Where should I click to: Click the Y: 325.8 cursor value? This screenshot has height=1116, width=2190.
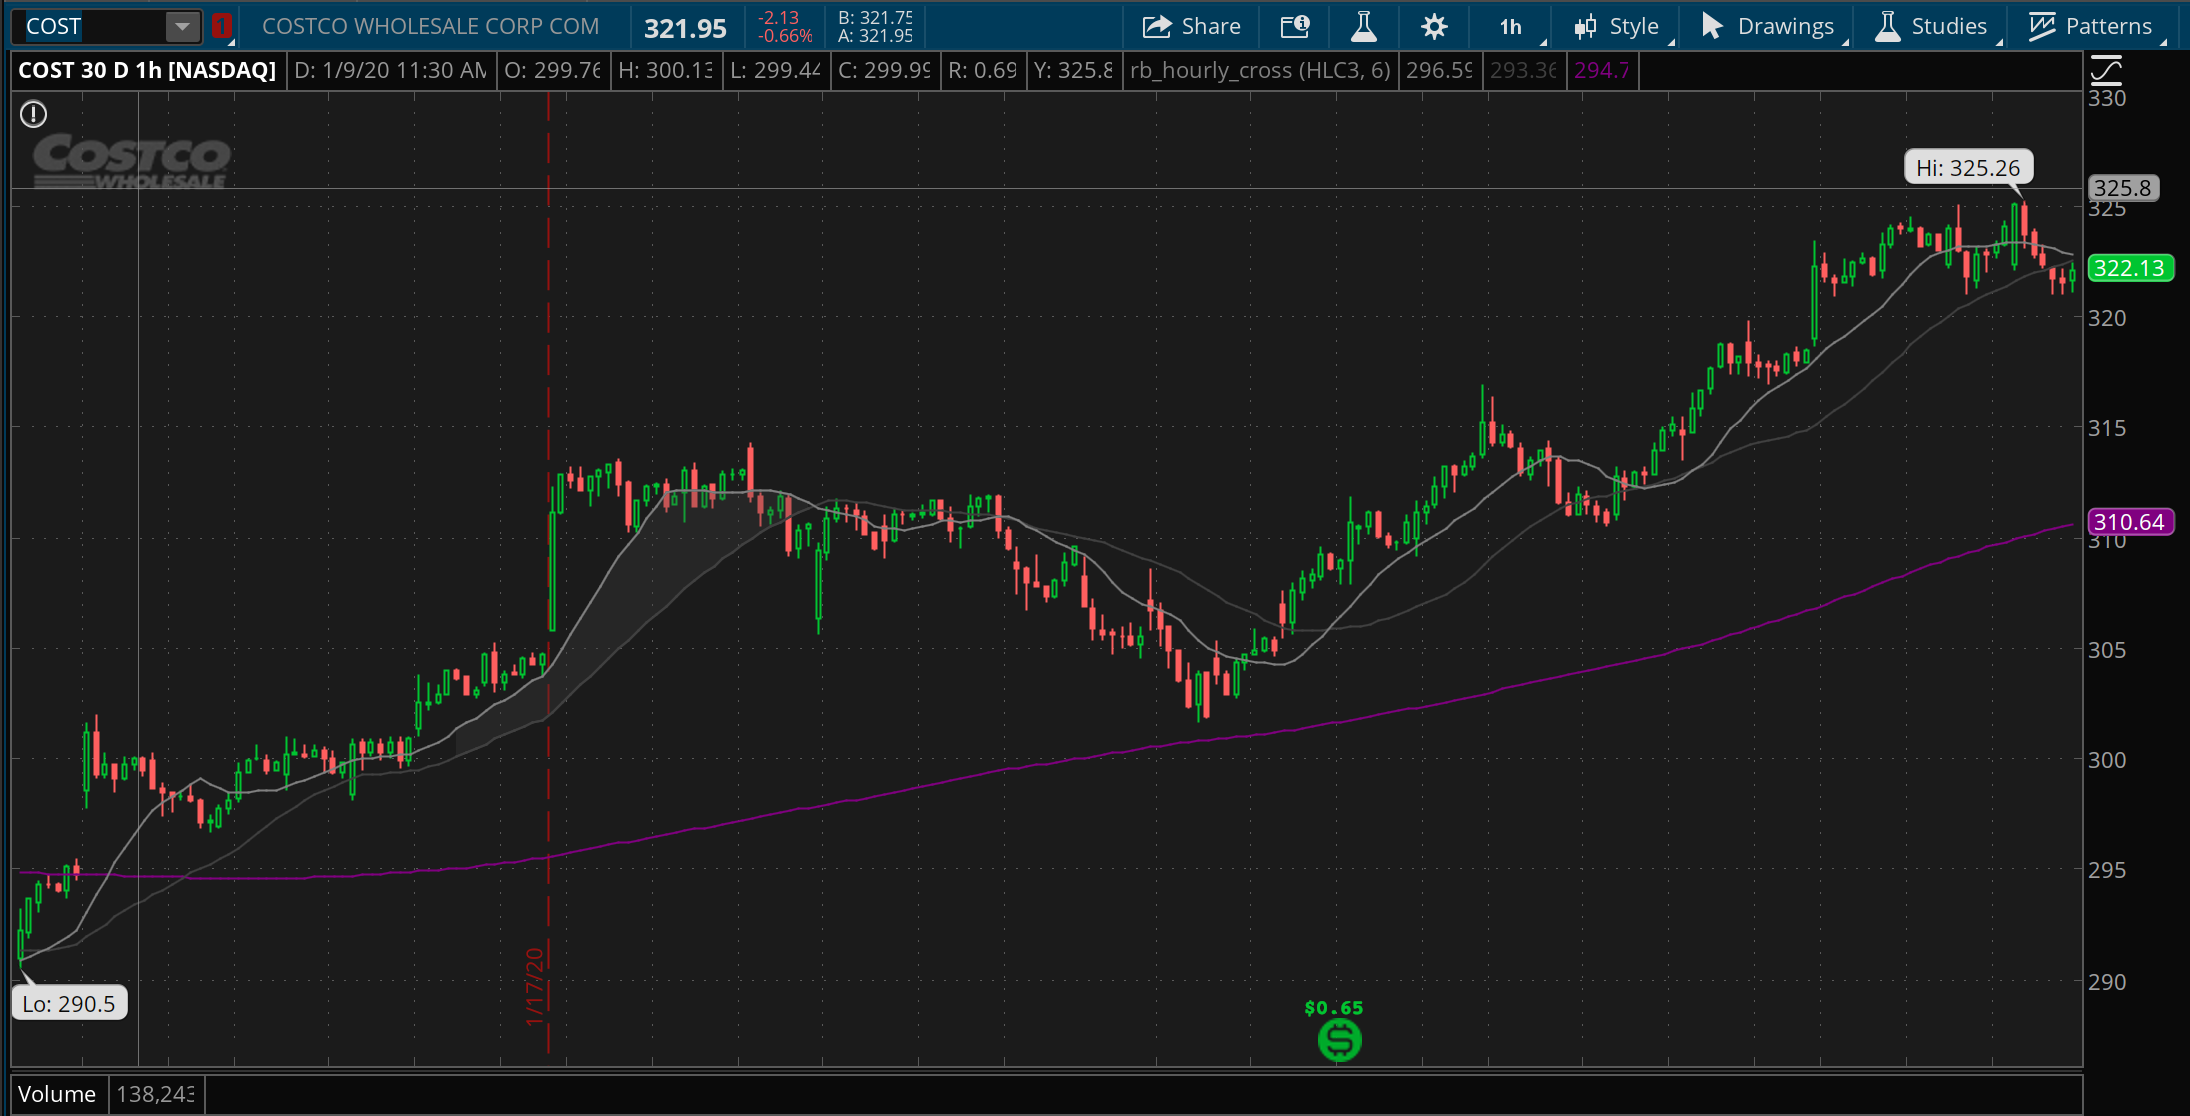pos(1074,70)
